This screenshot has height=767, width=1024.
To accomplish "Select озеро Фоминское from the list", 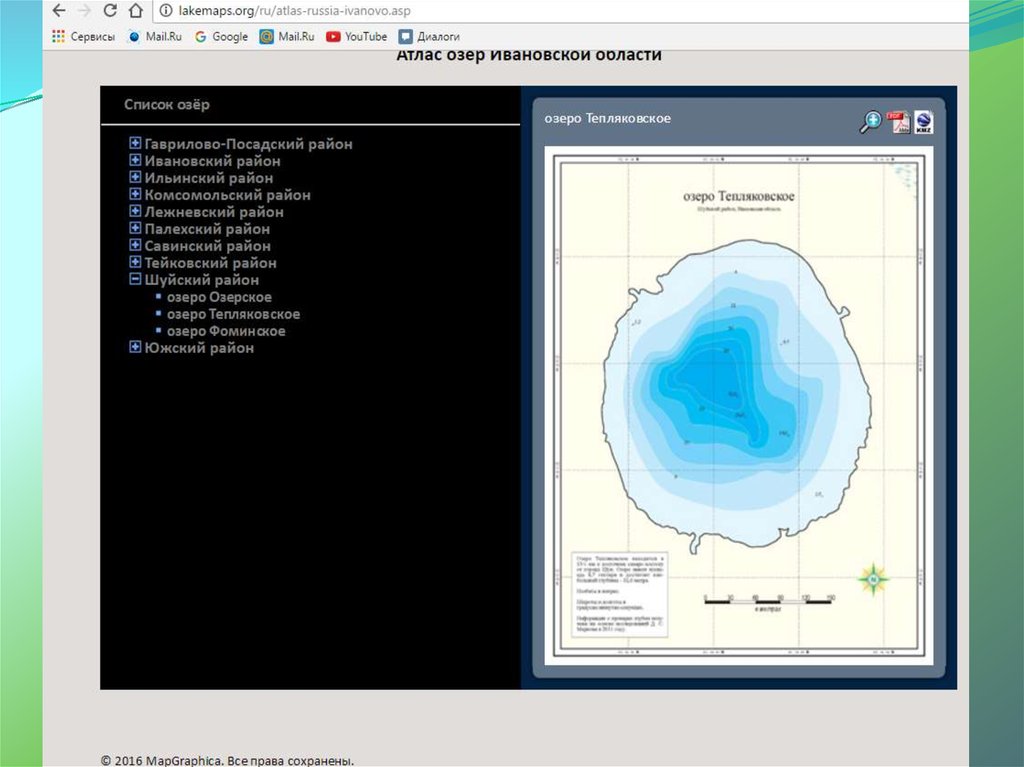I will pos(226,331).
